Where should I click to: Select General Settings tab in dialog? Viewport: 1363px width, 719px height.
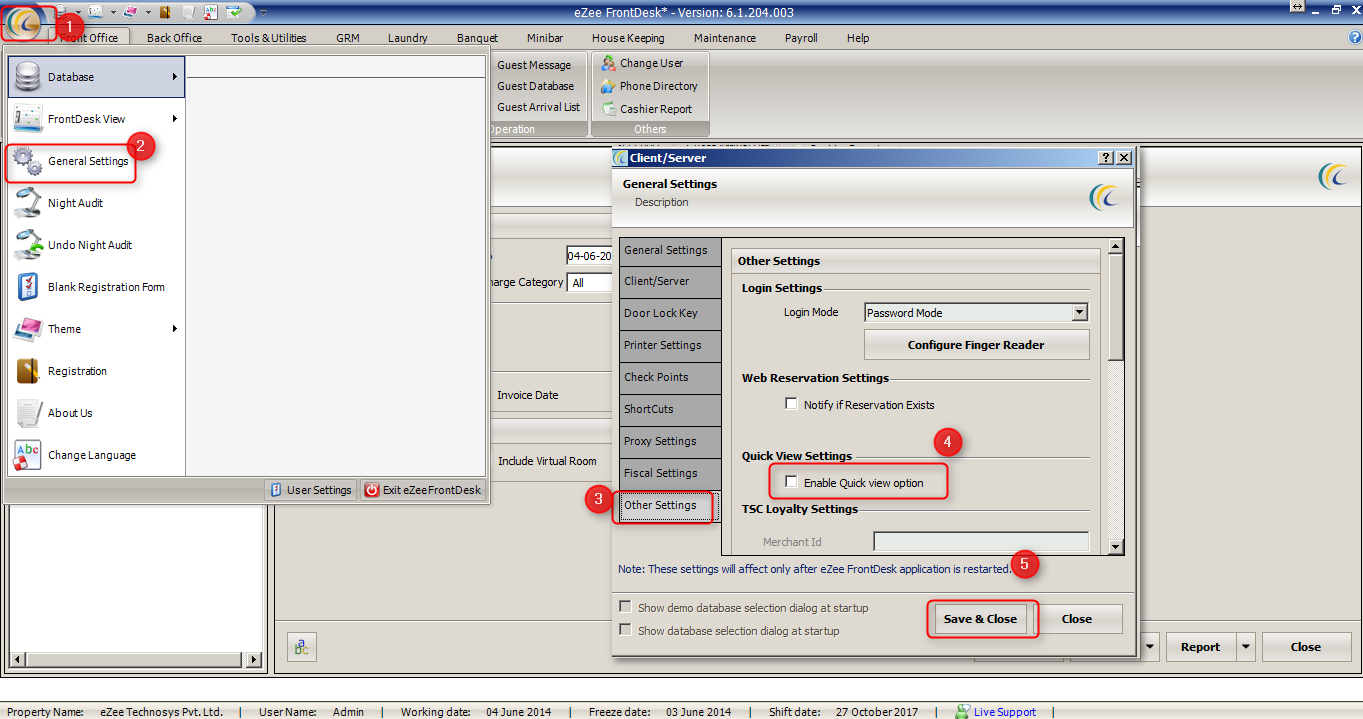[x=669, y=250]
